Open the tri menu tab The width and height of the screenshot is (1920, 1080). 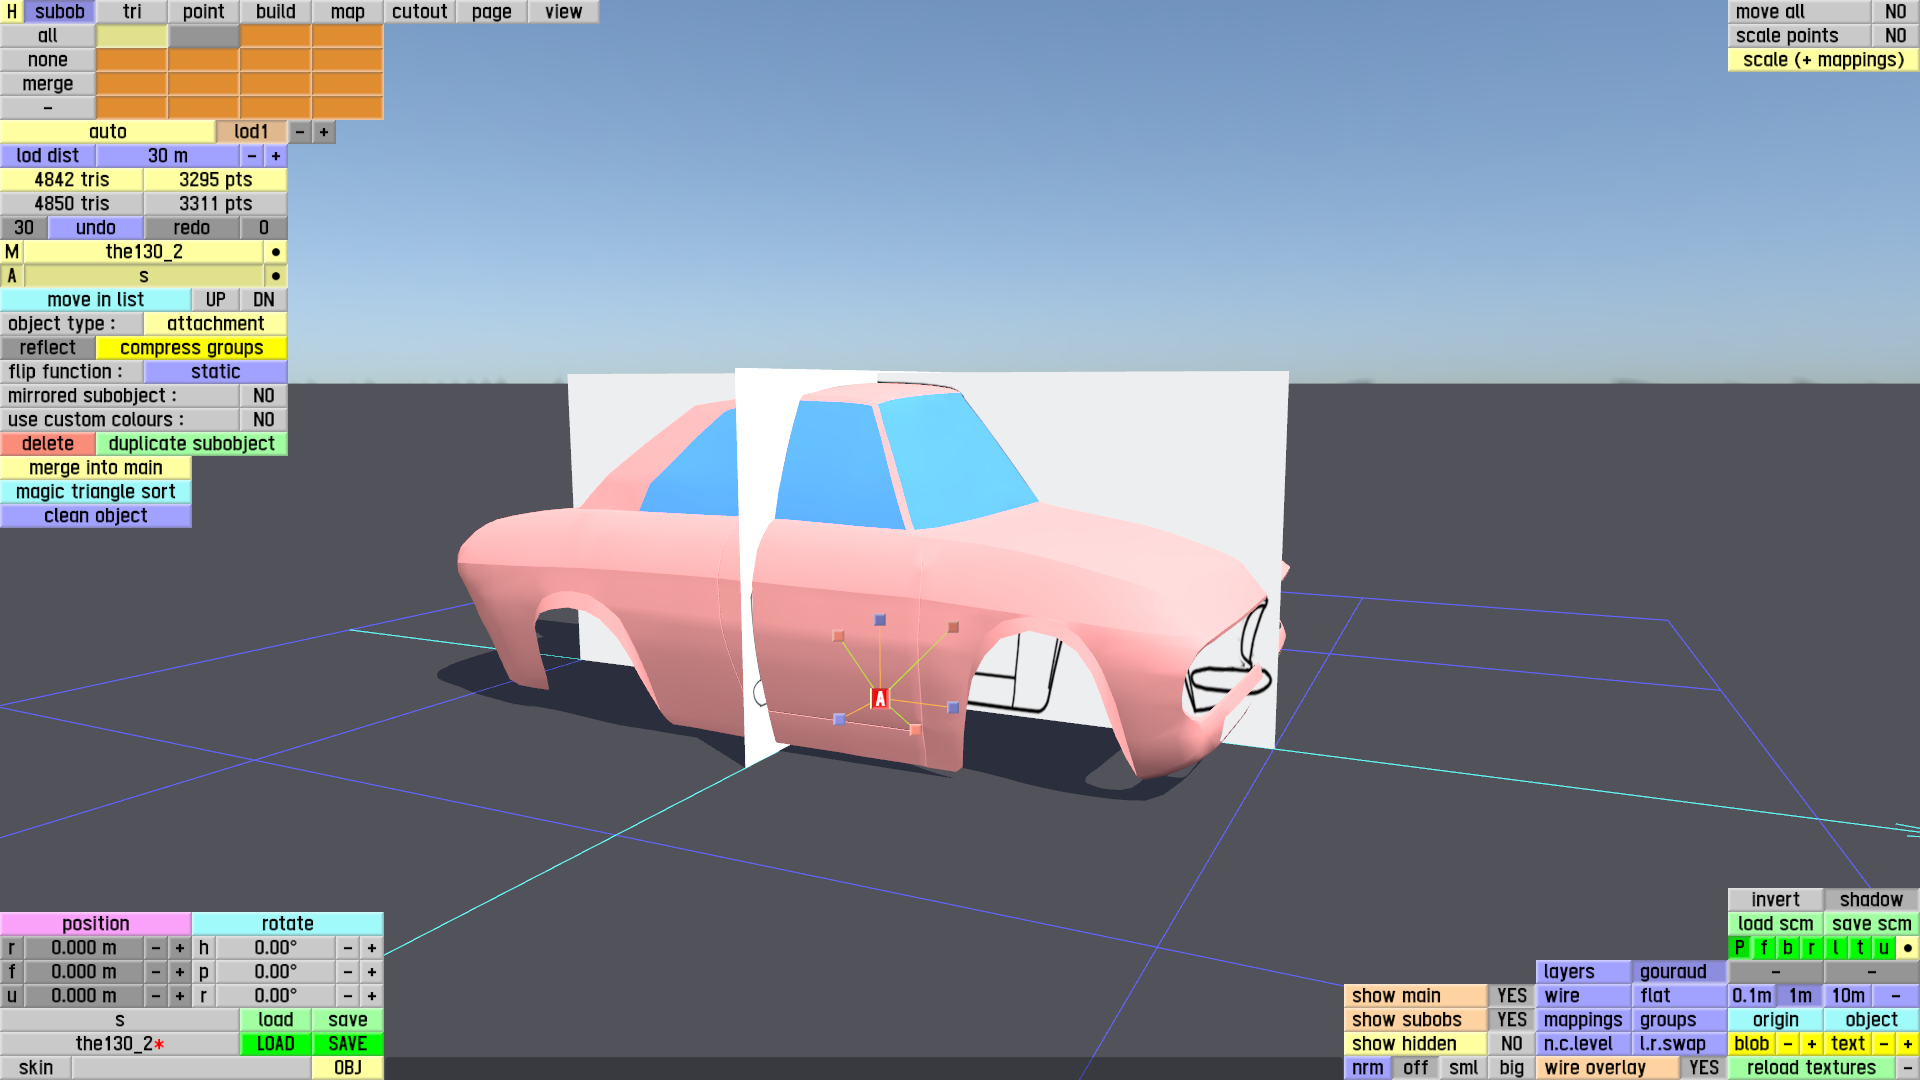pyautogui.click(x=132, y=12)
